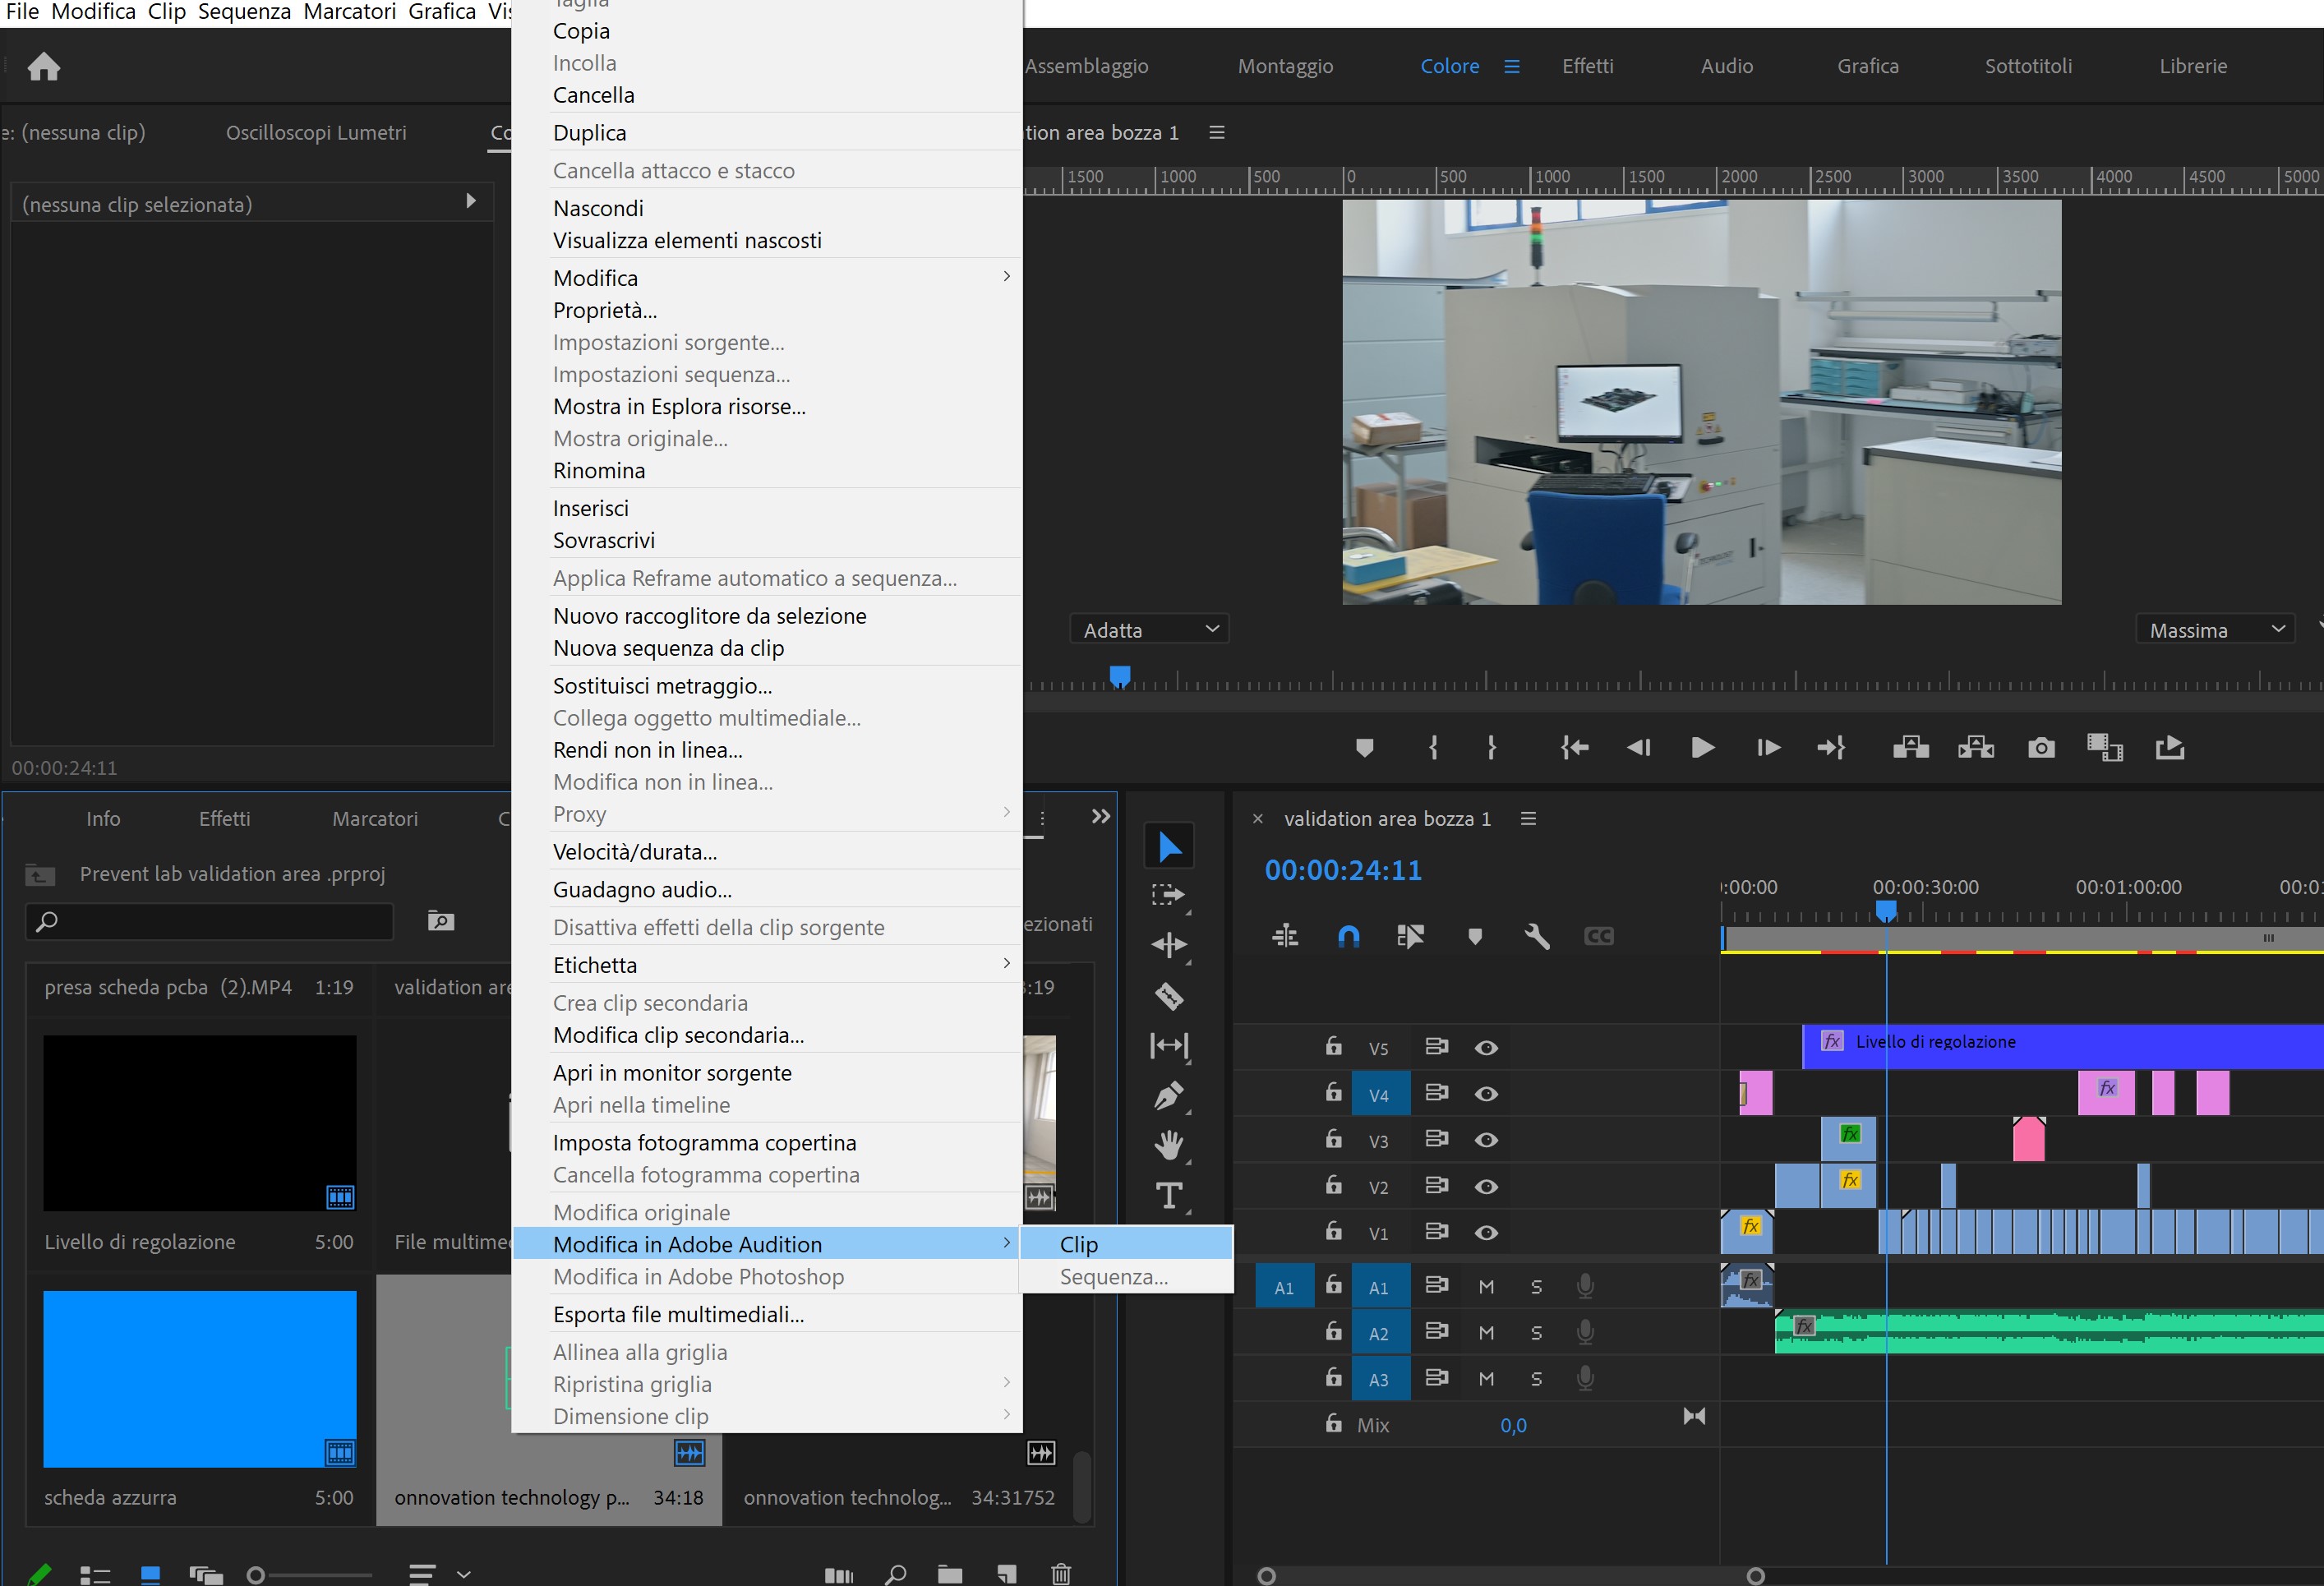Select the Hand tool for panning

pos(1169,1146)
